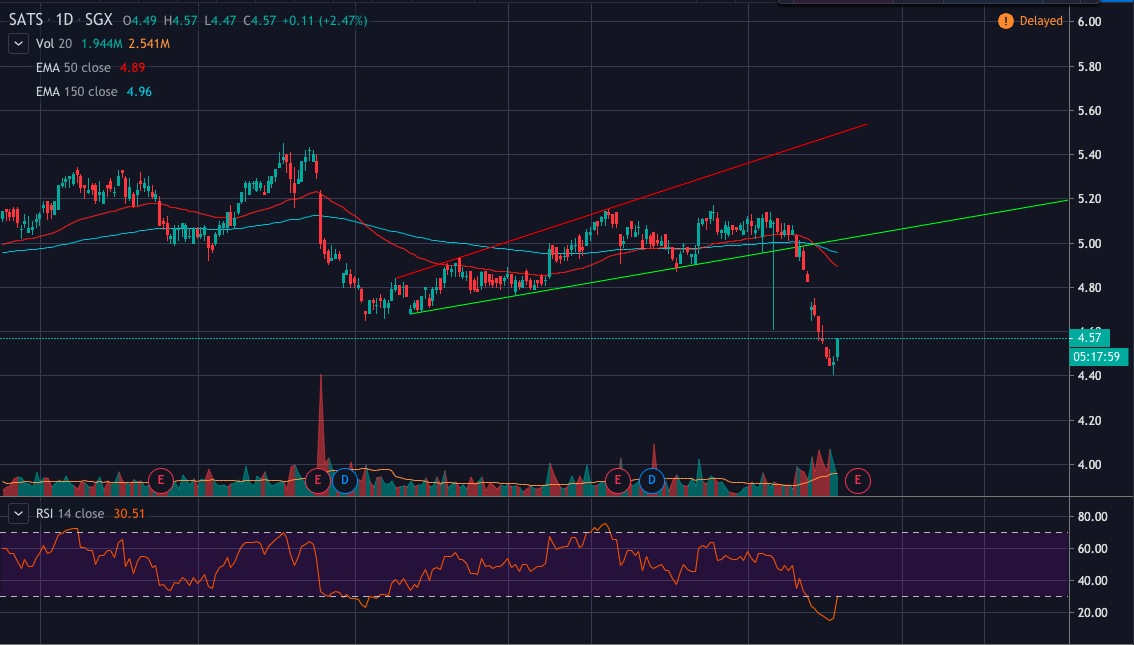Expand the RSI indicator dropdown arrow
Image resolution: width=1134 pixels, height=645 pixels.
pyautogui.click(x=17, y=513)
